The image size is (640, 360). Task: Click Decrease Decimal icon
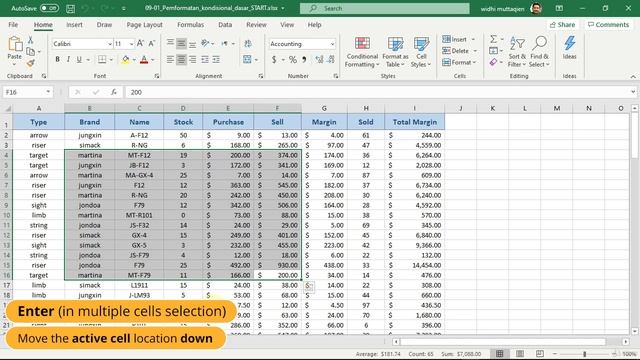pyautogui.click(x=331, y=60)
